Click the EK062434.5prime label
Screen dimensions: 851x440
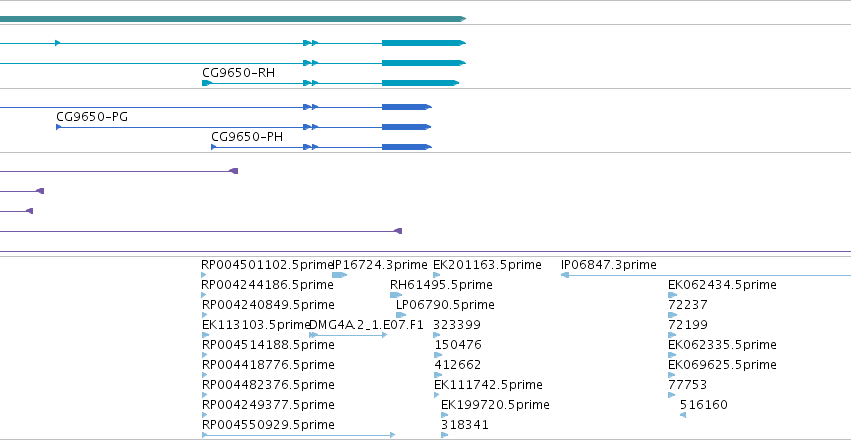point(722,285)
